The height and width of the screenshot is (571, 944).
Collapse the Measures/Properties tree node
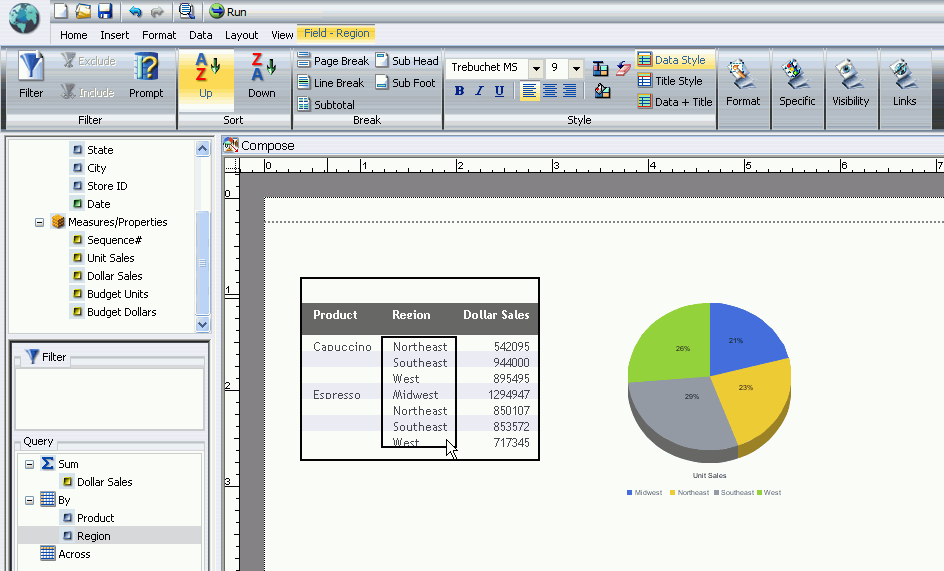39,222
